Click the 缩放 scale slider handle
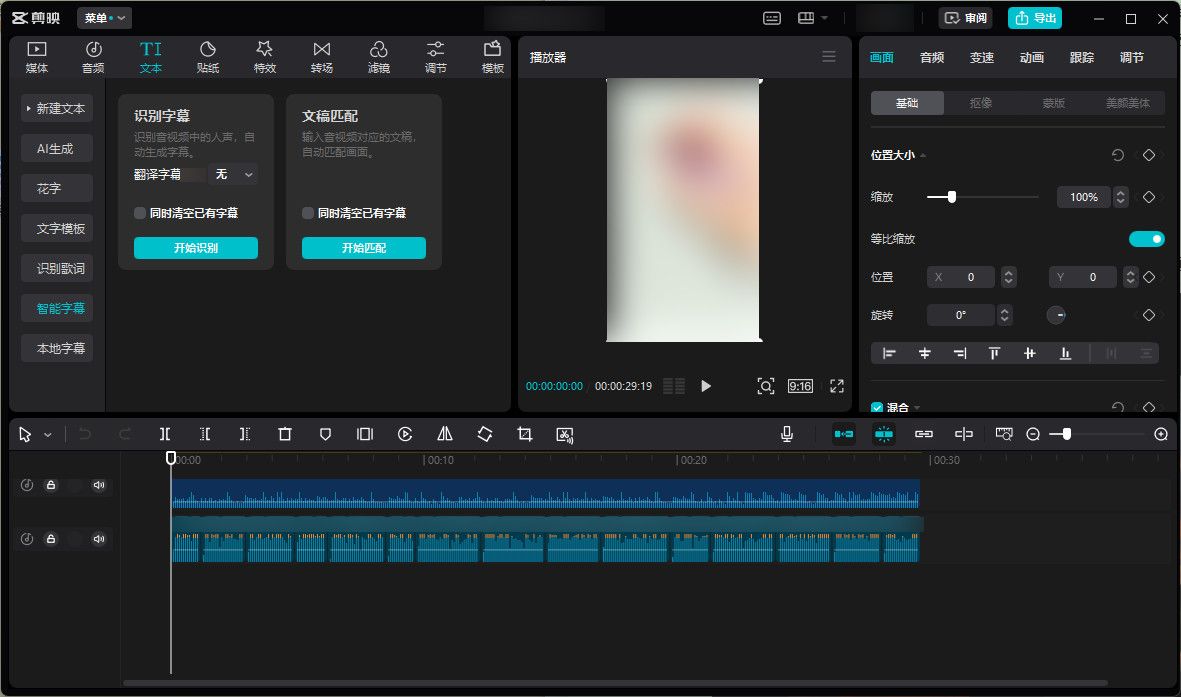This screenshot has height=697, width=1181. pos(951,197)
